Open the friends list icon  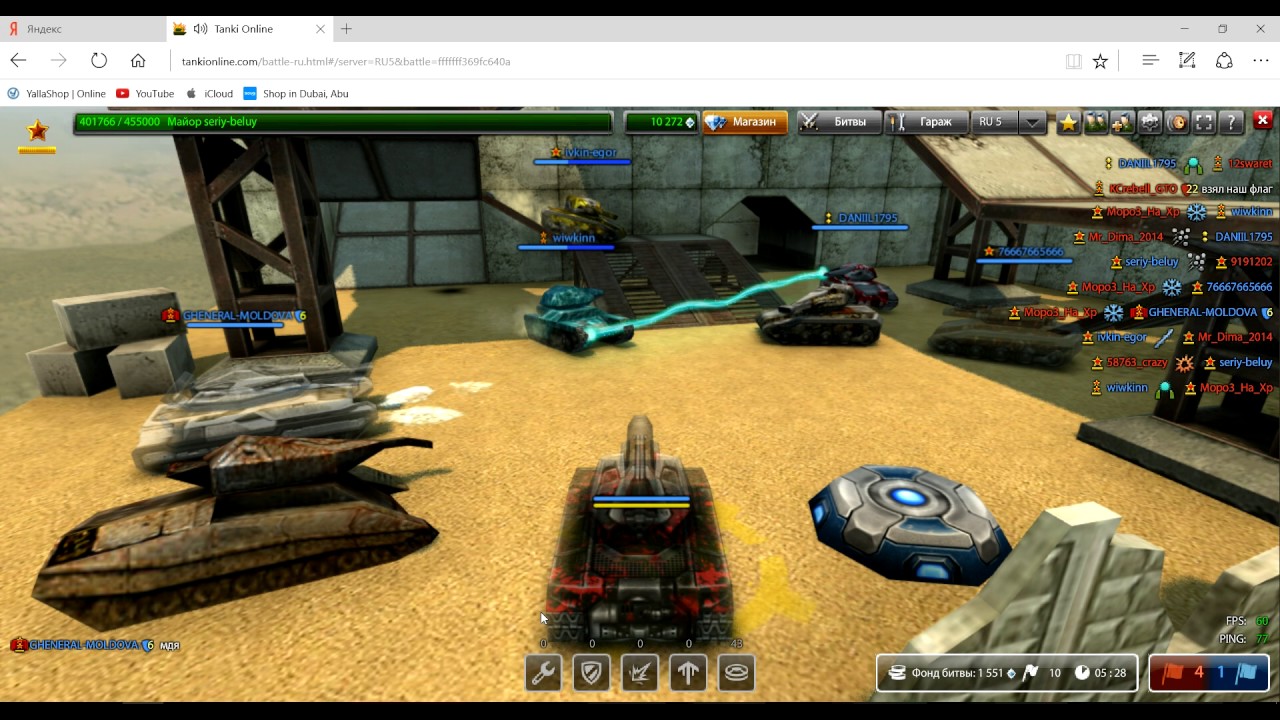[x=1096, y=122]
